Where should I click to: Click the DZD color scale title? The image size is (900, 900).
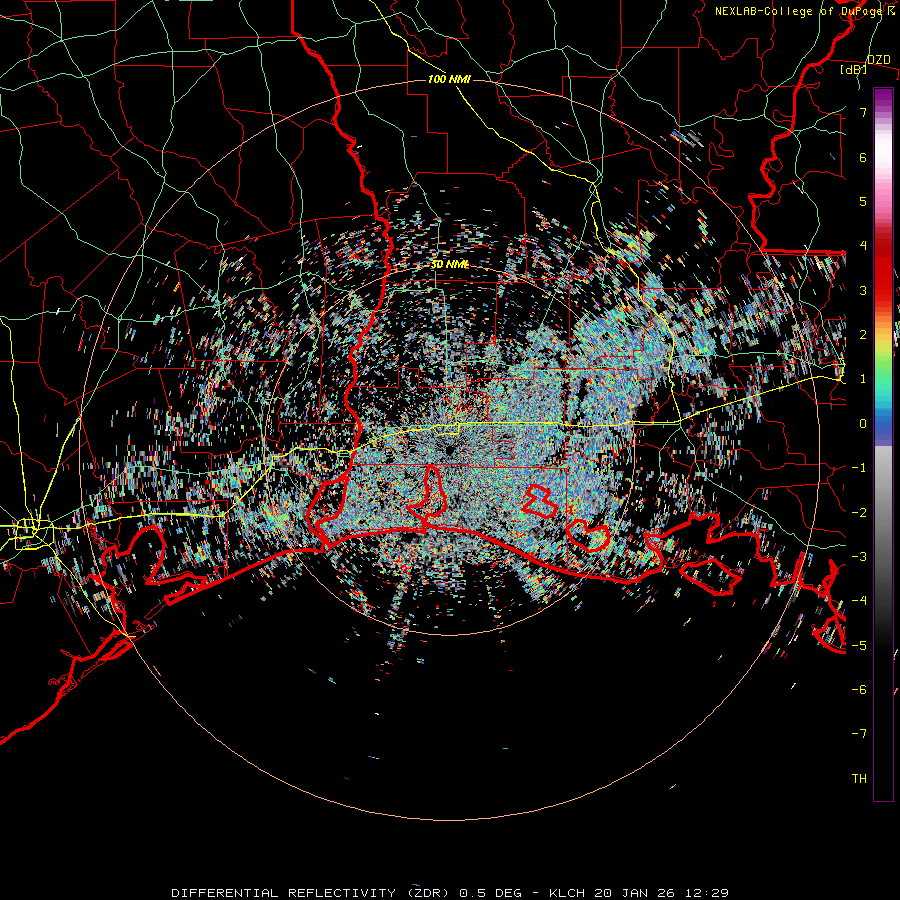pyautogui.click(x=878, y=60)
